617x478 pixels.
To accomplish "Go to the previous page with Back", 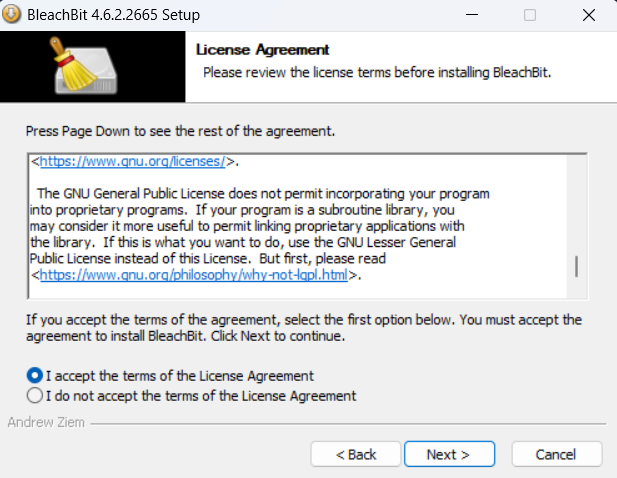I will point(356,454).
